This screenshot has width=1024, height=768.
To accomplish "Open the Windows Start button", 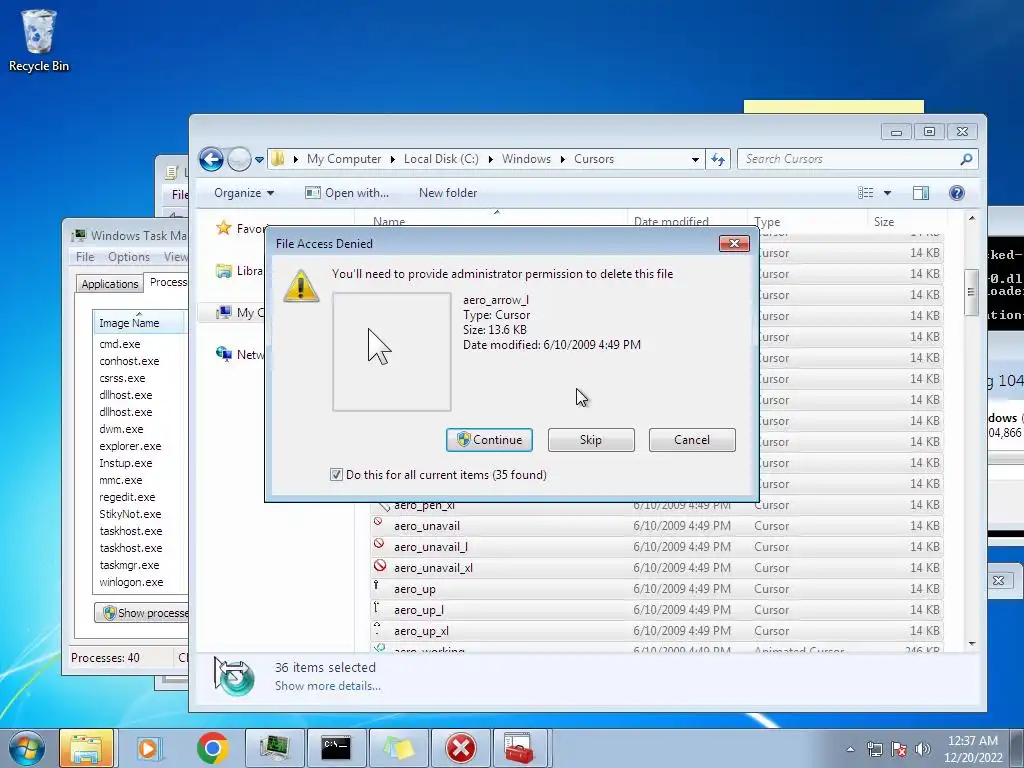I will coord(26,748).
